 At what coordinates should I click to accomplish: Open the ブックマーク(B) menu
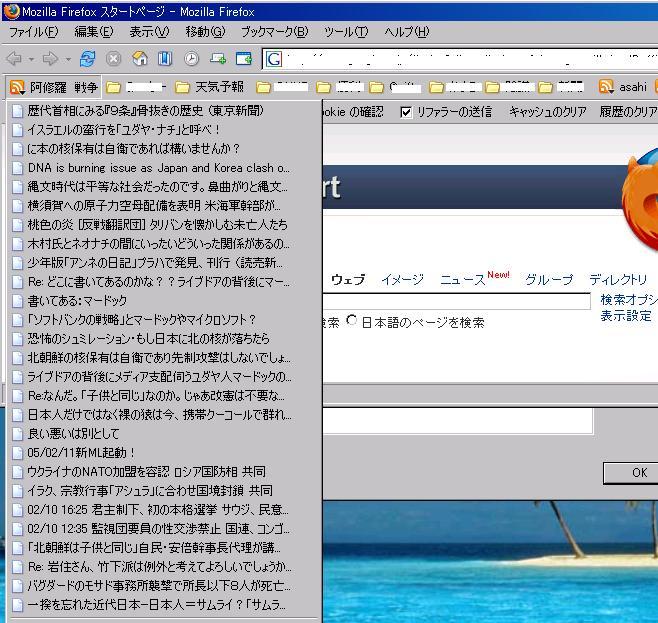coord(274,32)
